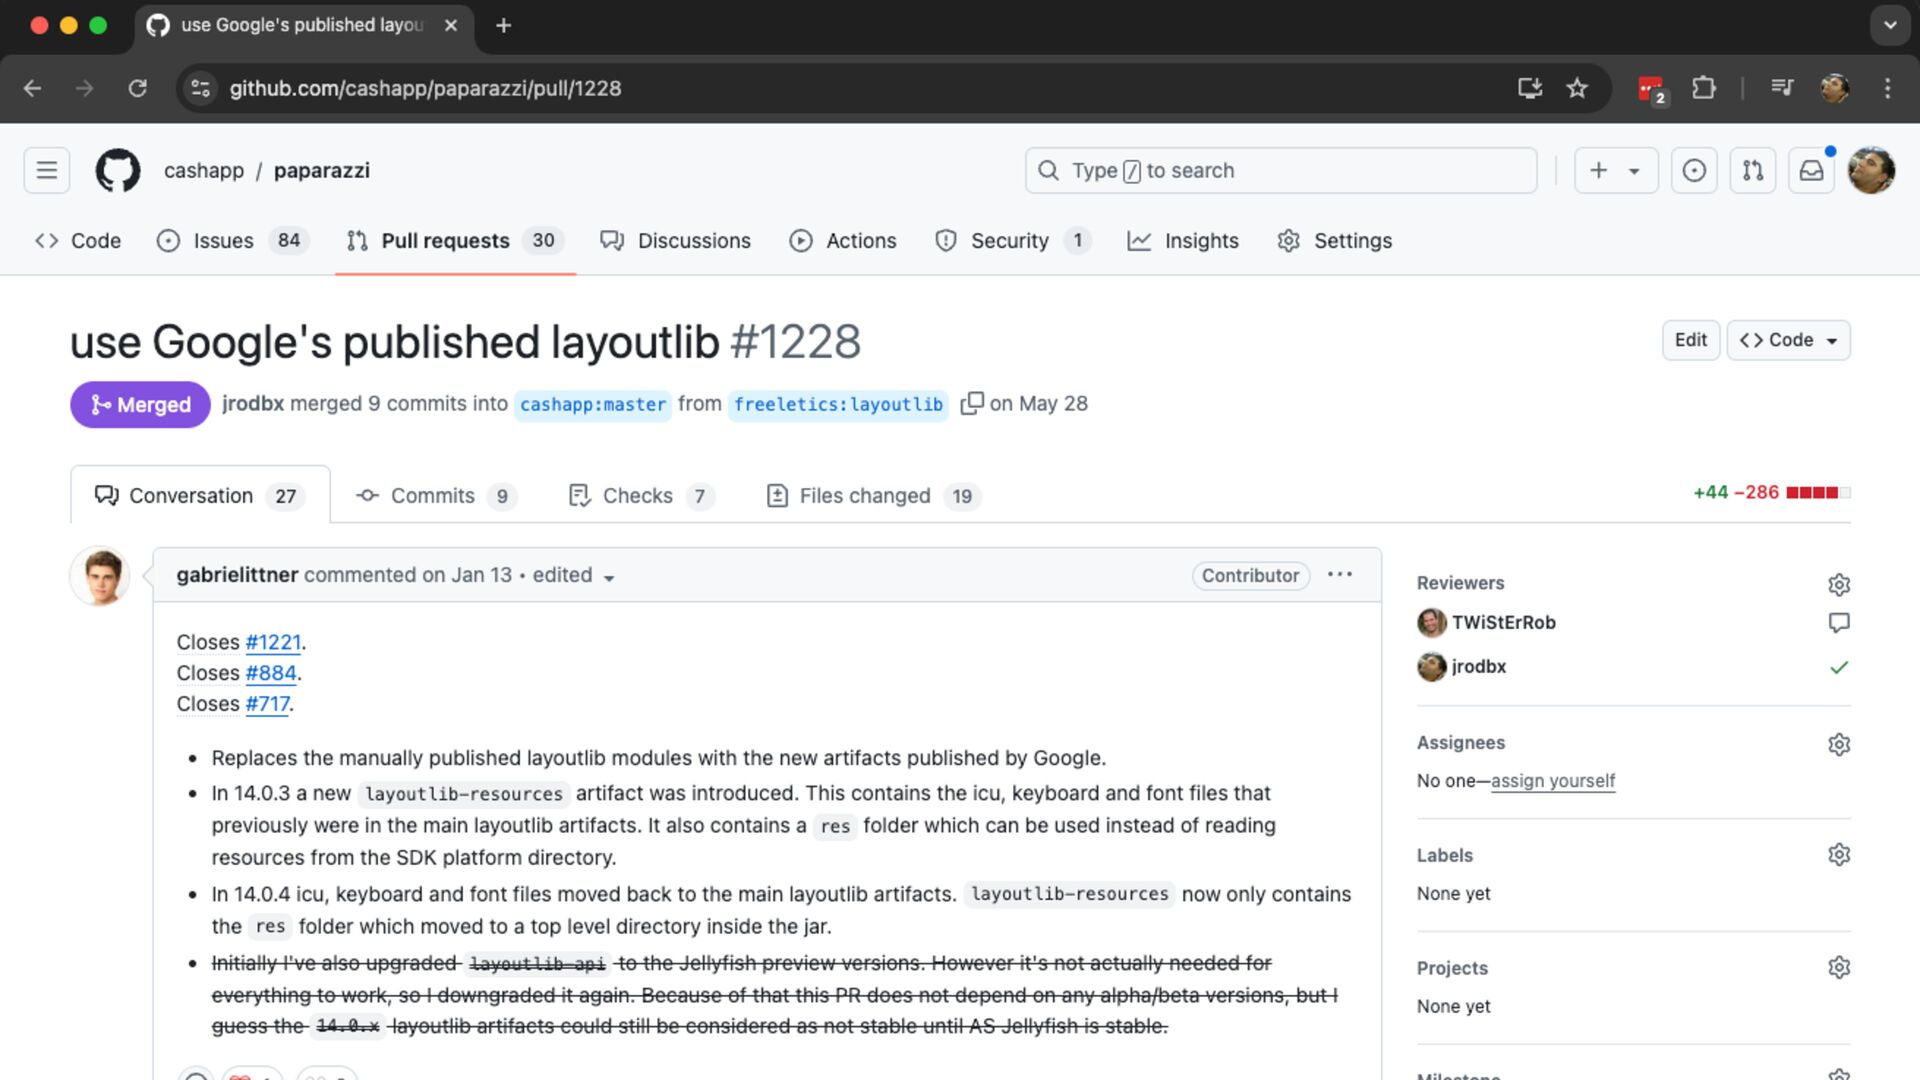This screenshot has width=1920, height=1080.
Task: Expand the Code dropdown button
Action: [x=1788, y=340]
